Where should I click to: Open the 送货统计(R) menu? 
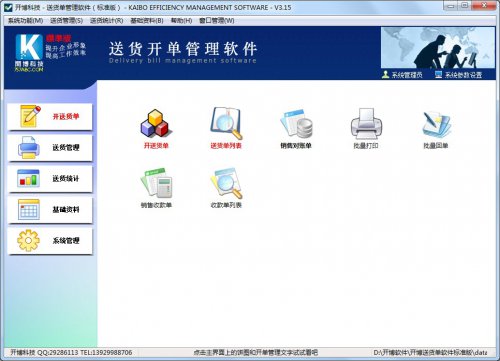[x=106, y=21]
